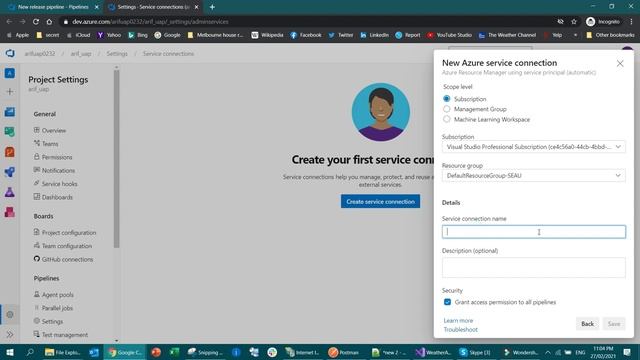Select Subscription scope level
Screen dimensions: 640x360
[x=447, y=99]
